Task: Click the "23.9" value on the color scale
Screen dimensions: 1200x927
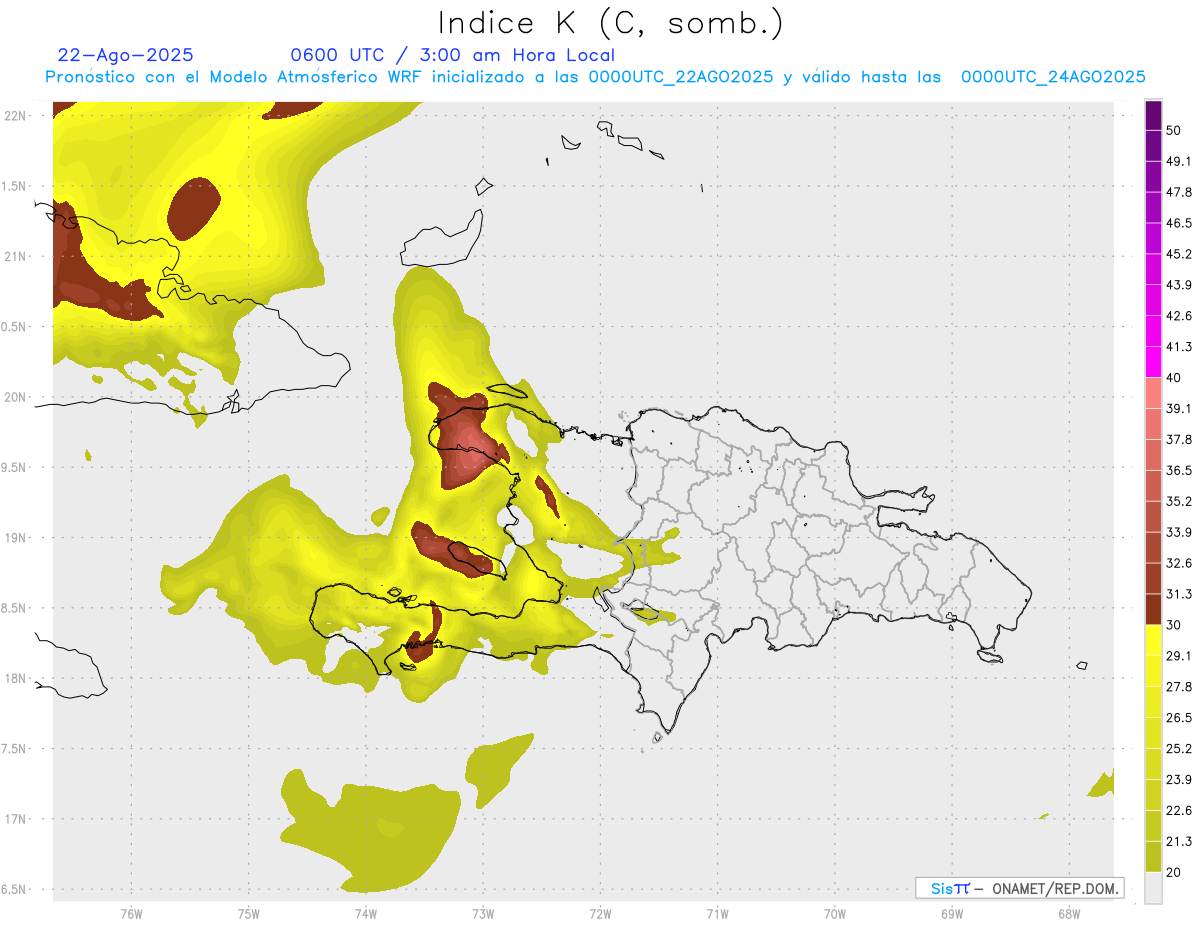Action: [1179, 779]
